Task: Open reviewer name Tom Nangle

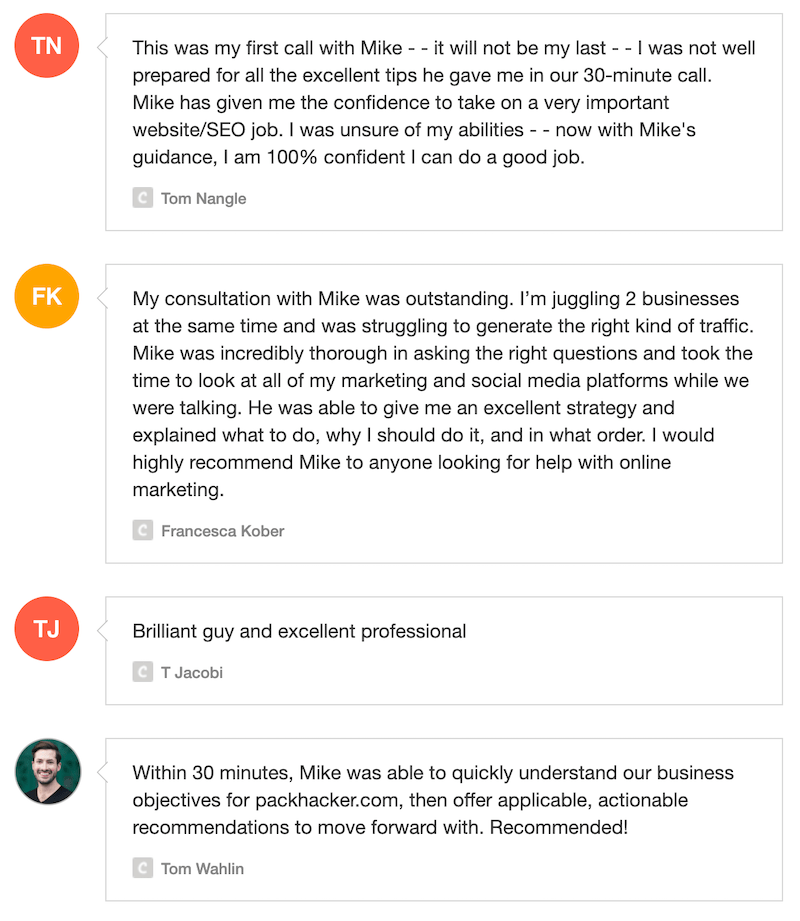Action: click(x=203, y=198)
